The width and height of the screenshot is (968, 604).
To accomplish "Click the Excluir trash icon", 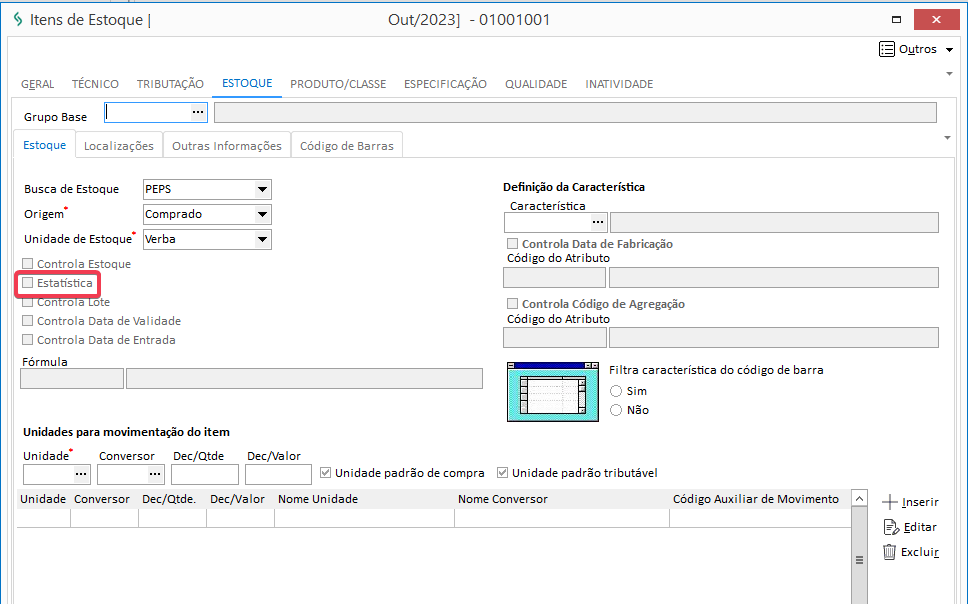I will pos(889,552).
